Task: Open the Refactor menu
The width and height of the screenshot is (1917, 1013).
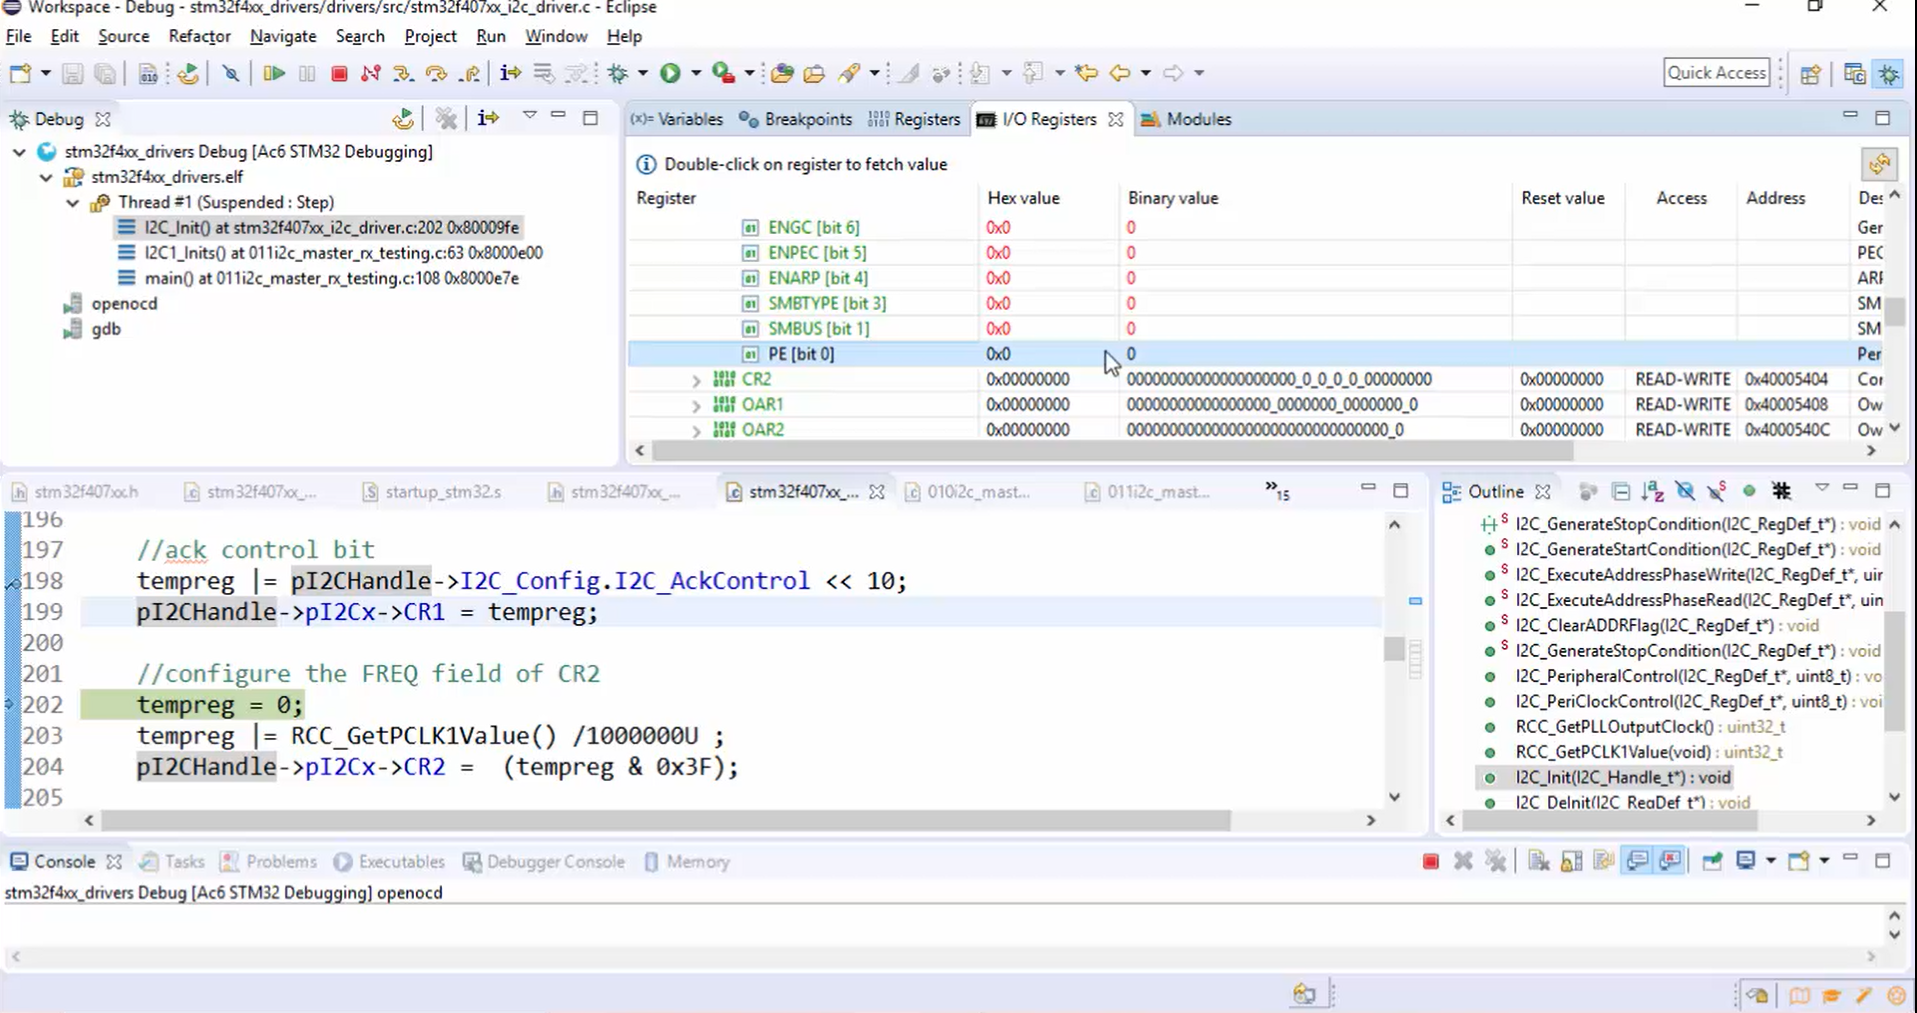Action: point(199,36)
